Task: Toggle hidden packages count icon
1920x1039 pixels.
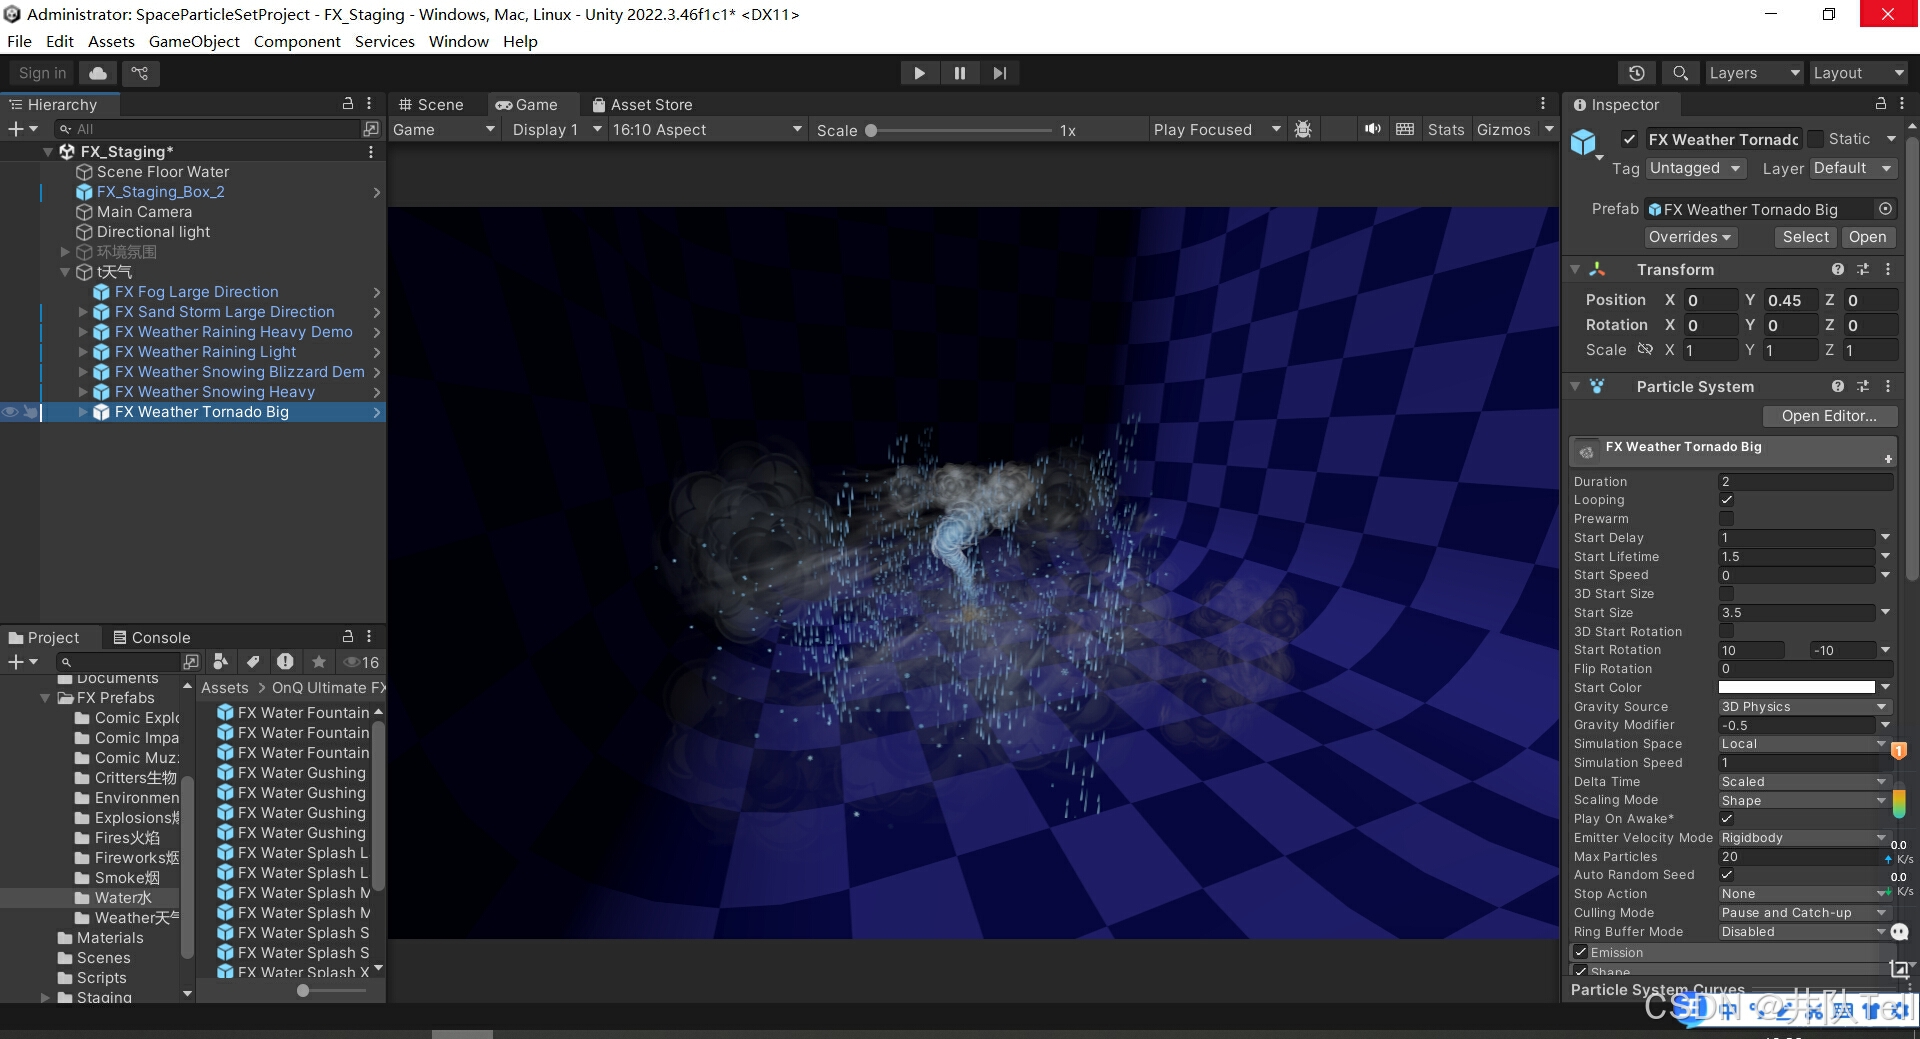Action: pyautogui.click(x=361, y=662)
